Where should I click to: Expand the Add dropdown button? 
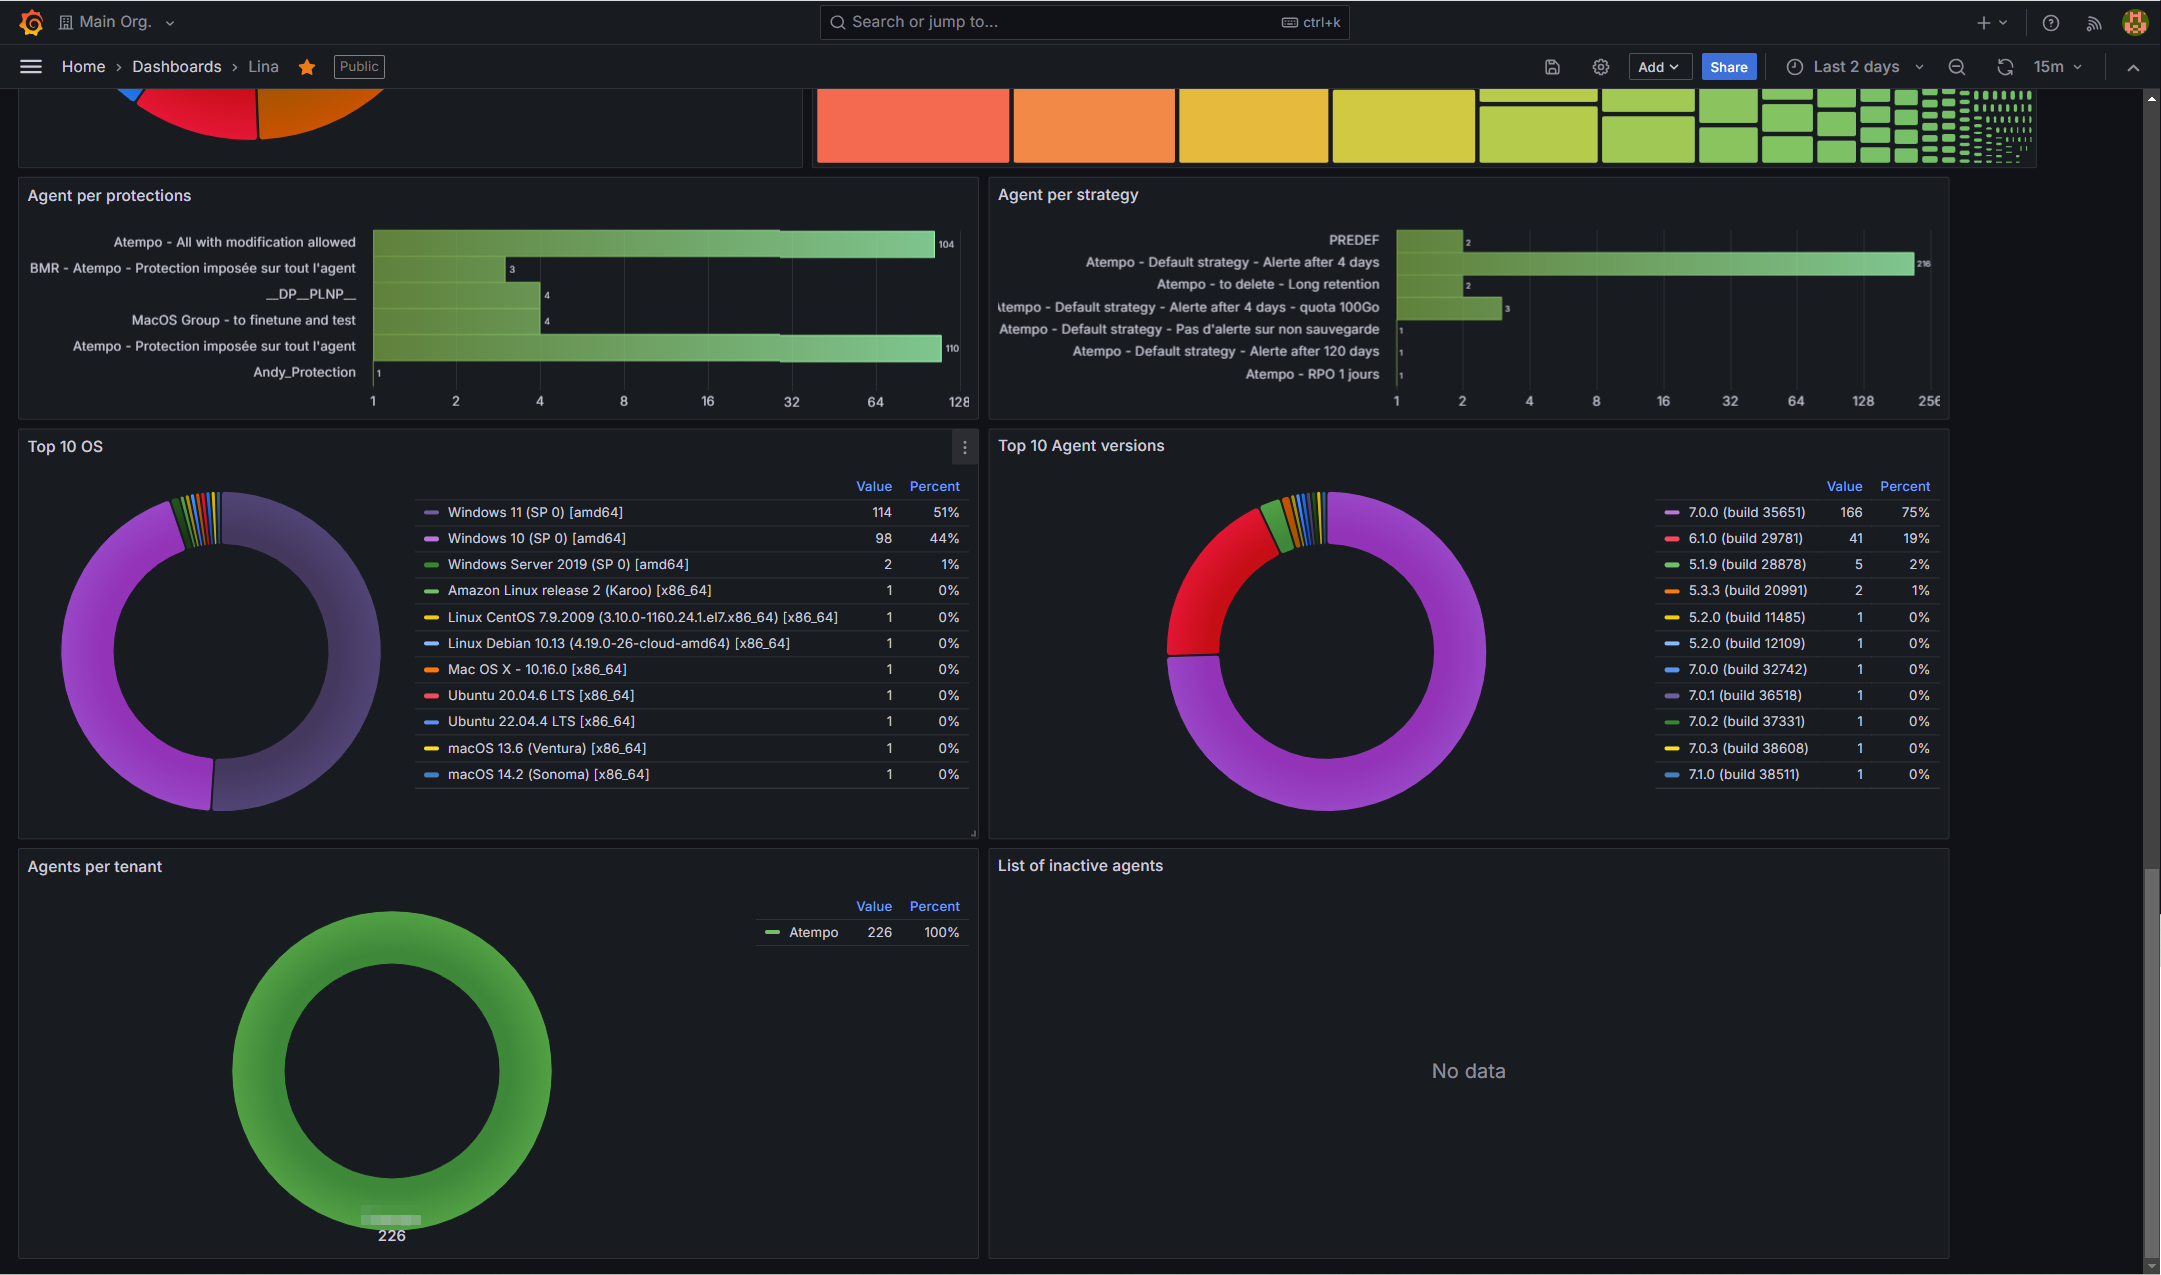pos(1659,67)
